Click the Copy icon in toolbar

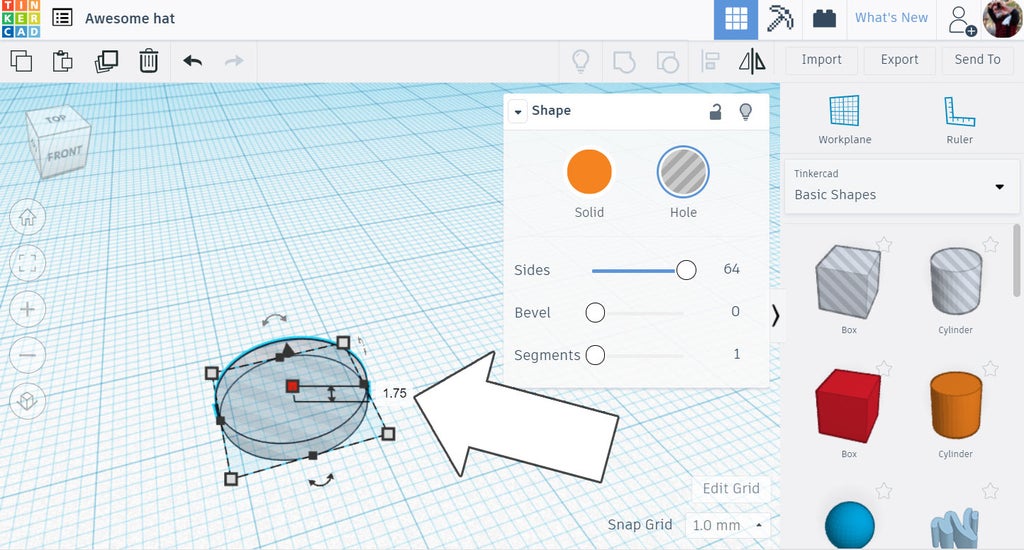(21, 61)
